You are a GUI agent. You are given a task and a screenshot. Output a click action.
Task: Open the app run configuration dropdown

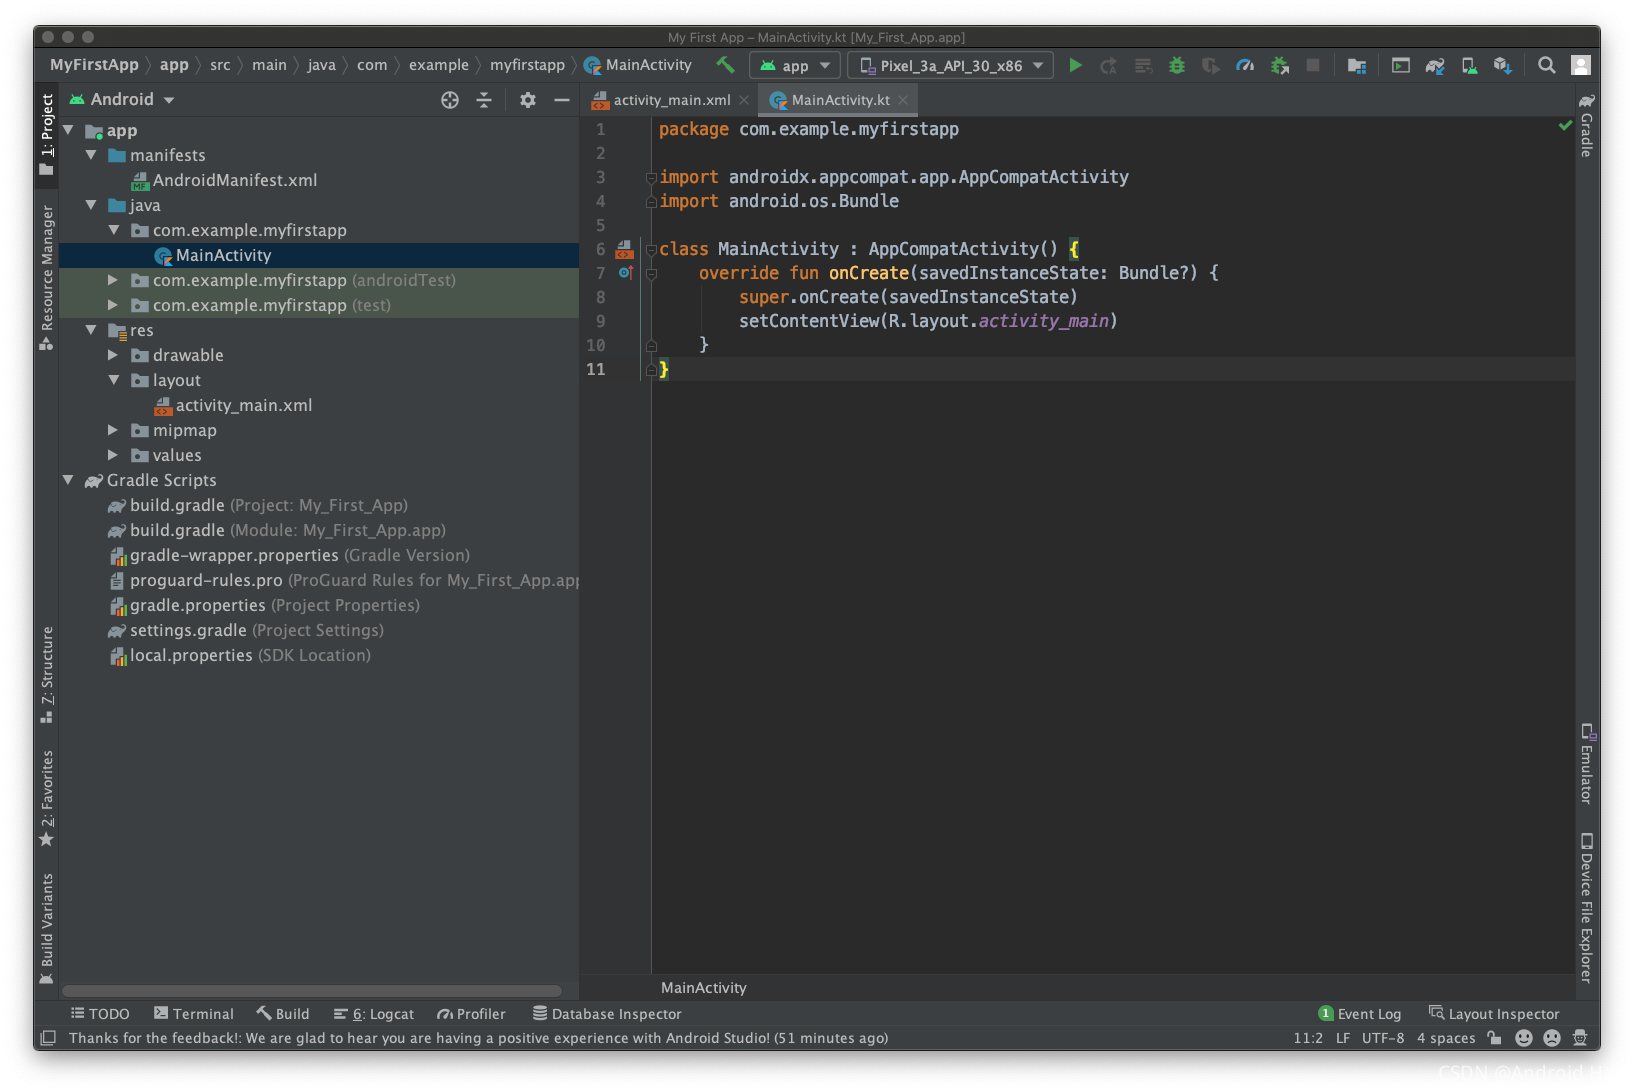[x=795, y=65]
